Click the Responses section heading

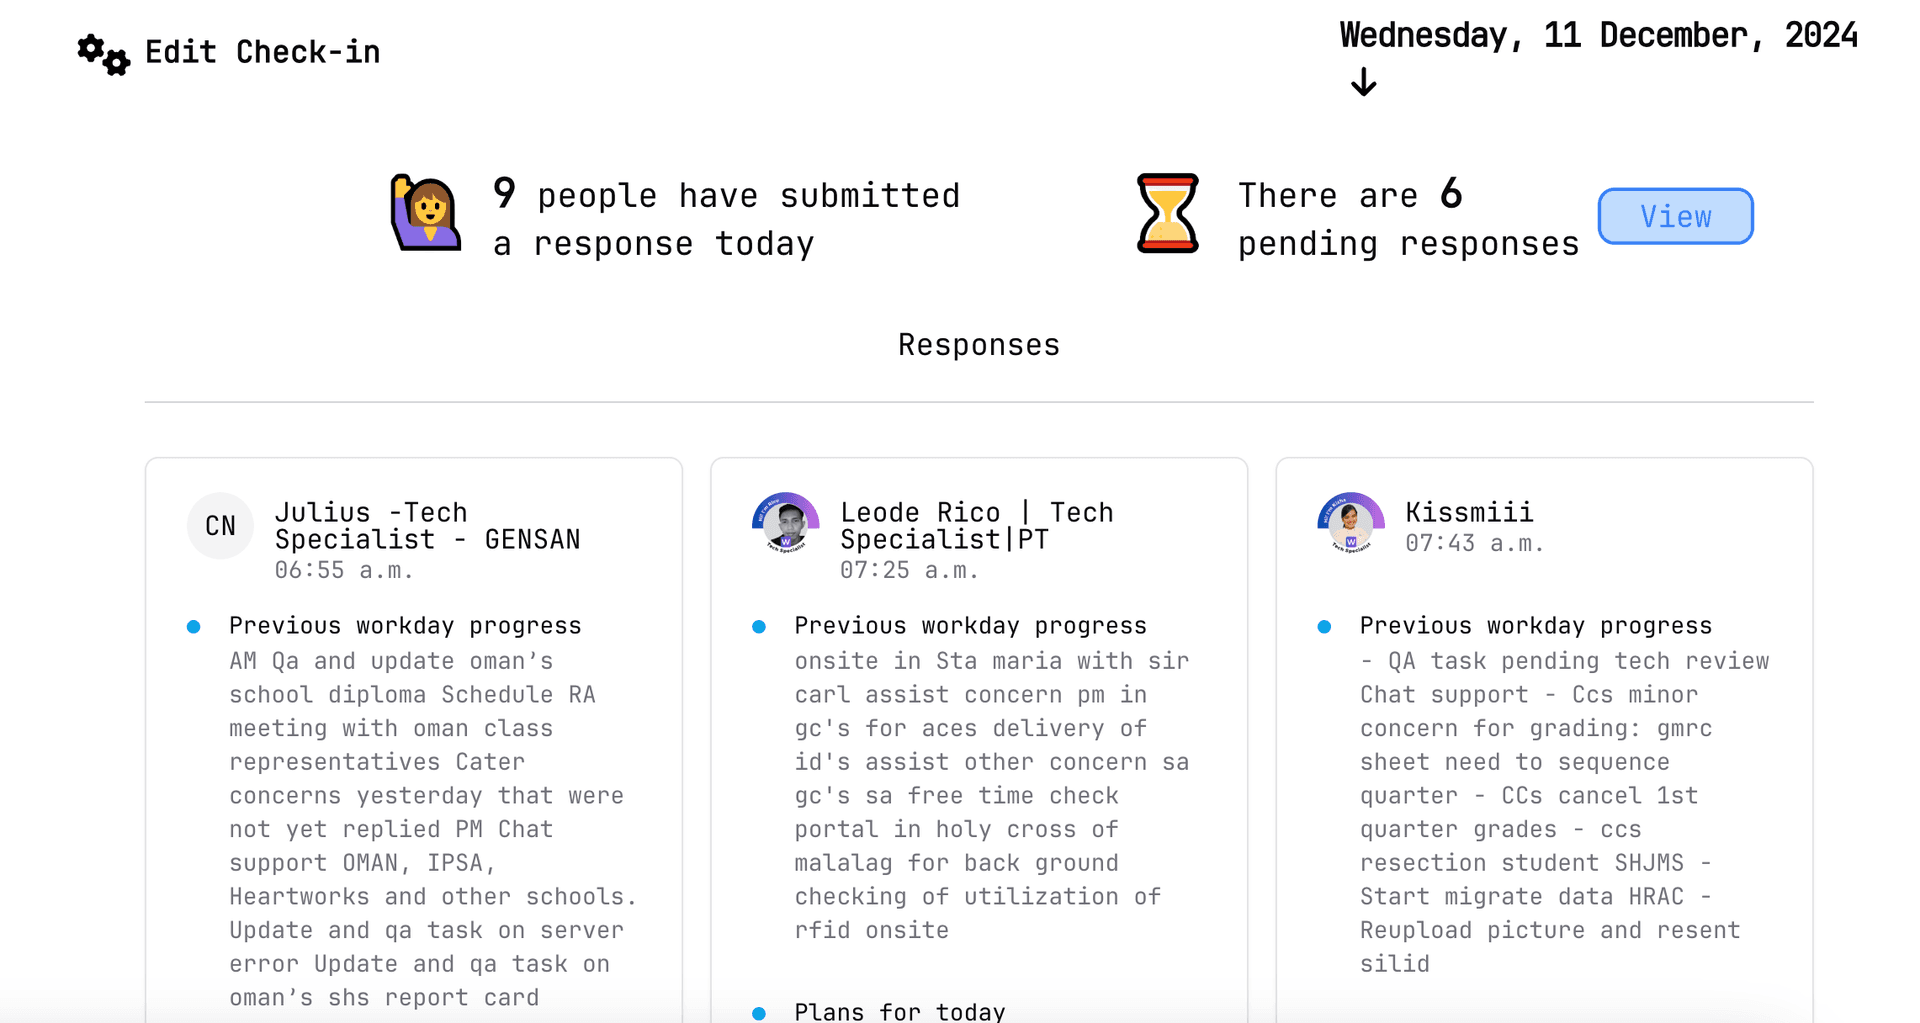pos(978,345)
